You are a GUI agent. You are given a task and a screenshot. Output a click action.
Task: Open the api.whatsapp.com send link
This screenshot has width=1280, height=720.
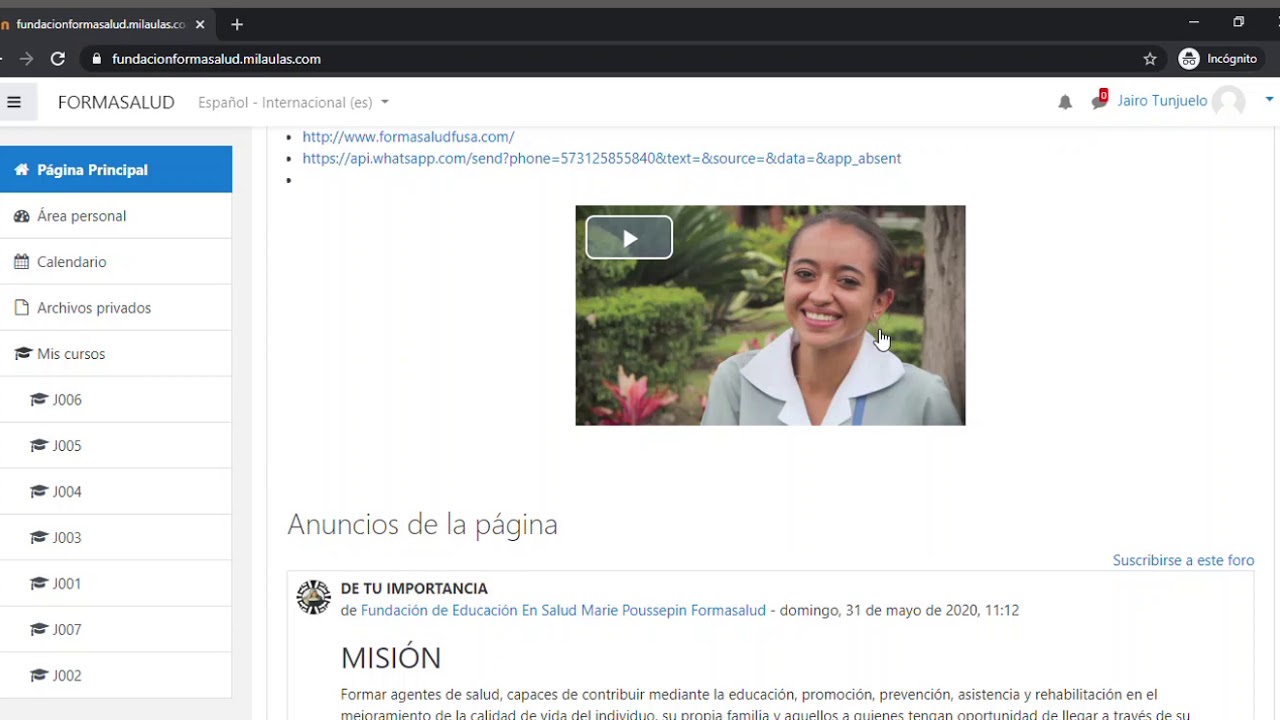coord(601,158)
